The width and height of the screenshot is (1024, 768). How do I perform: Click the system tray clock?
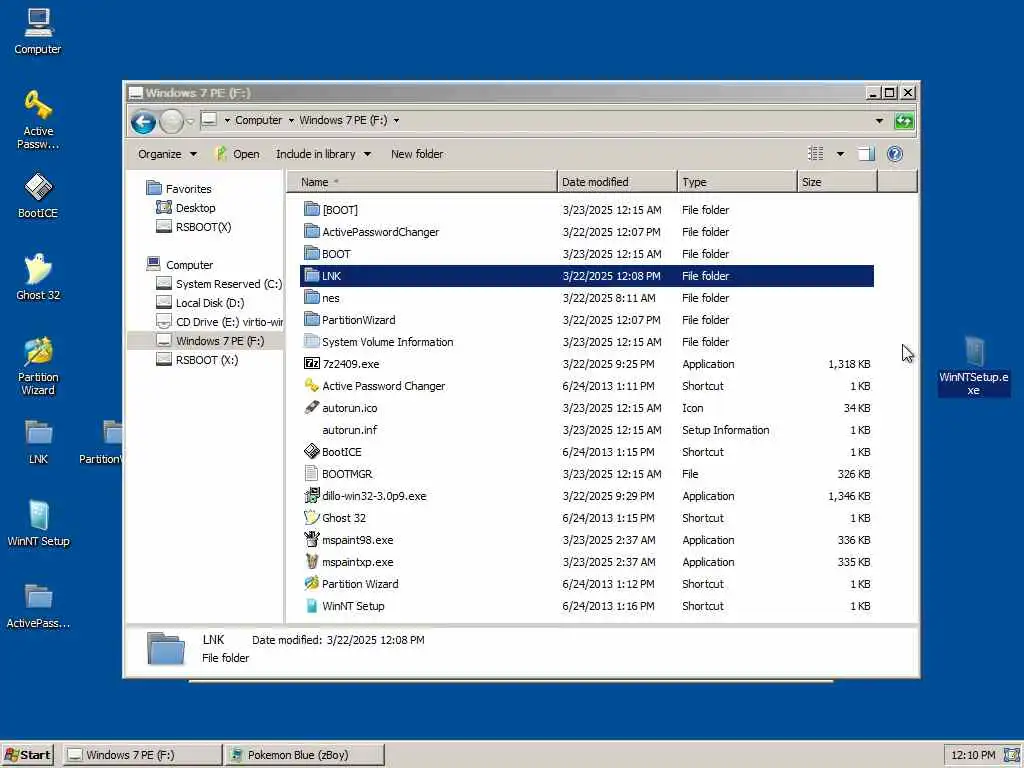pos(973,755)
